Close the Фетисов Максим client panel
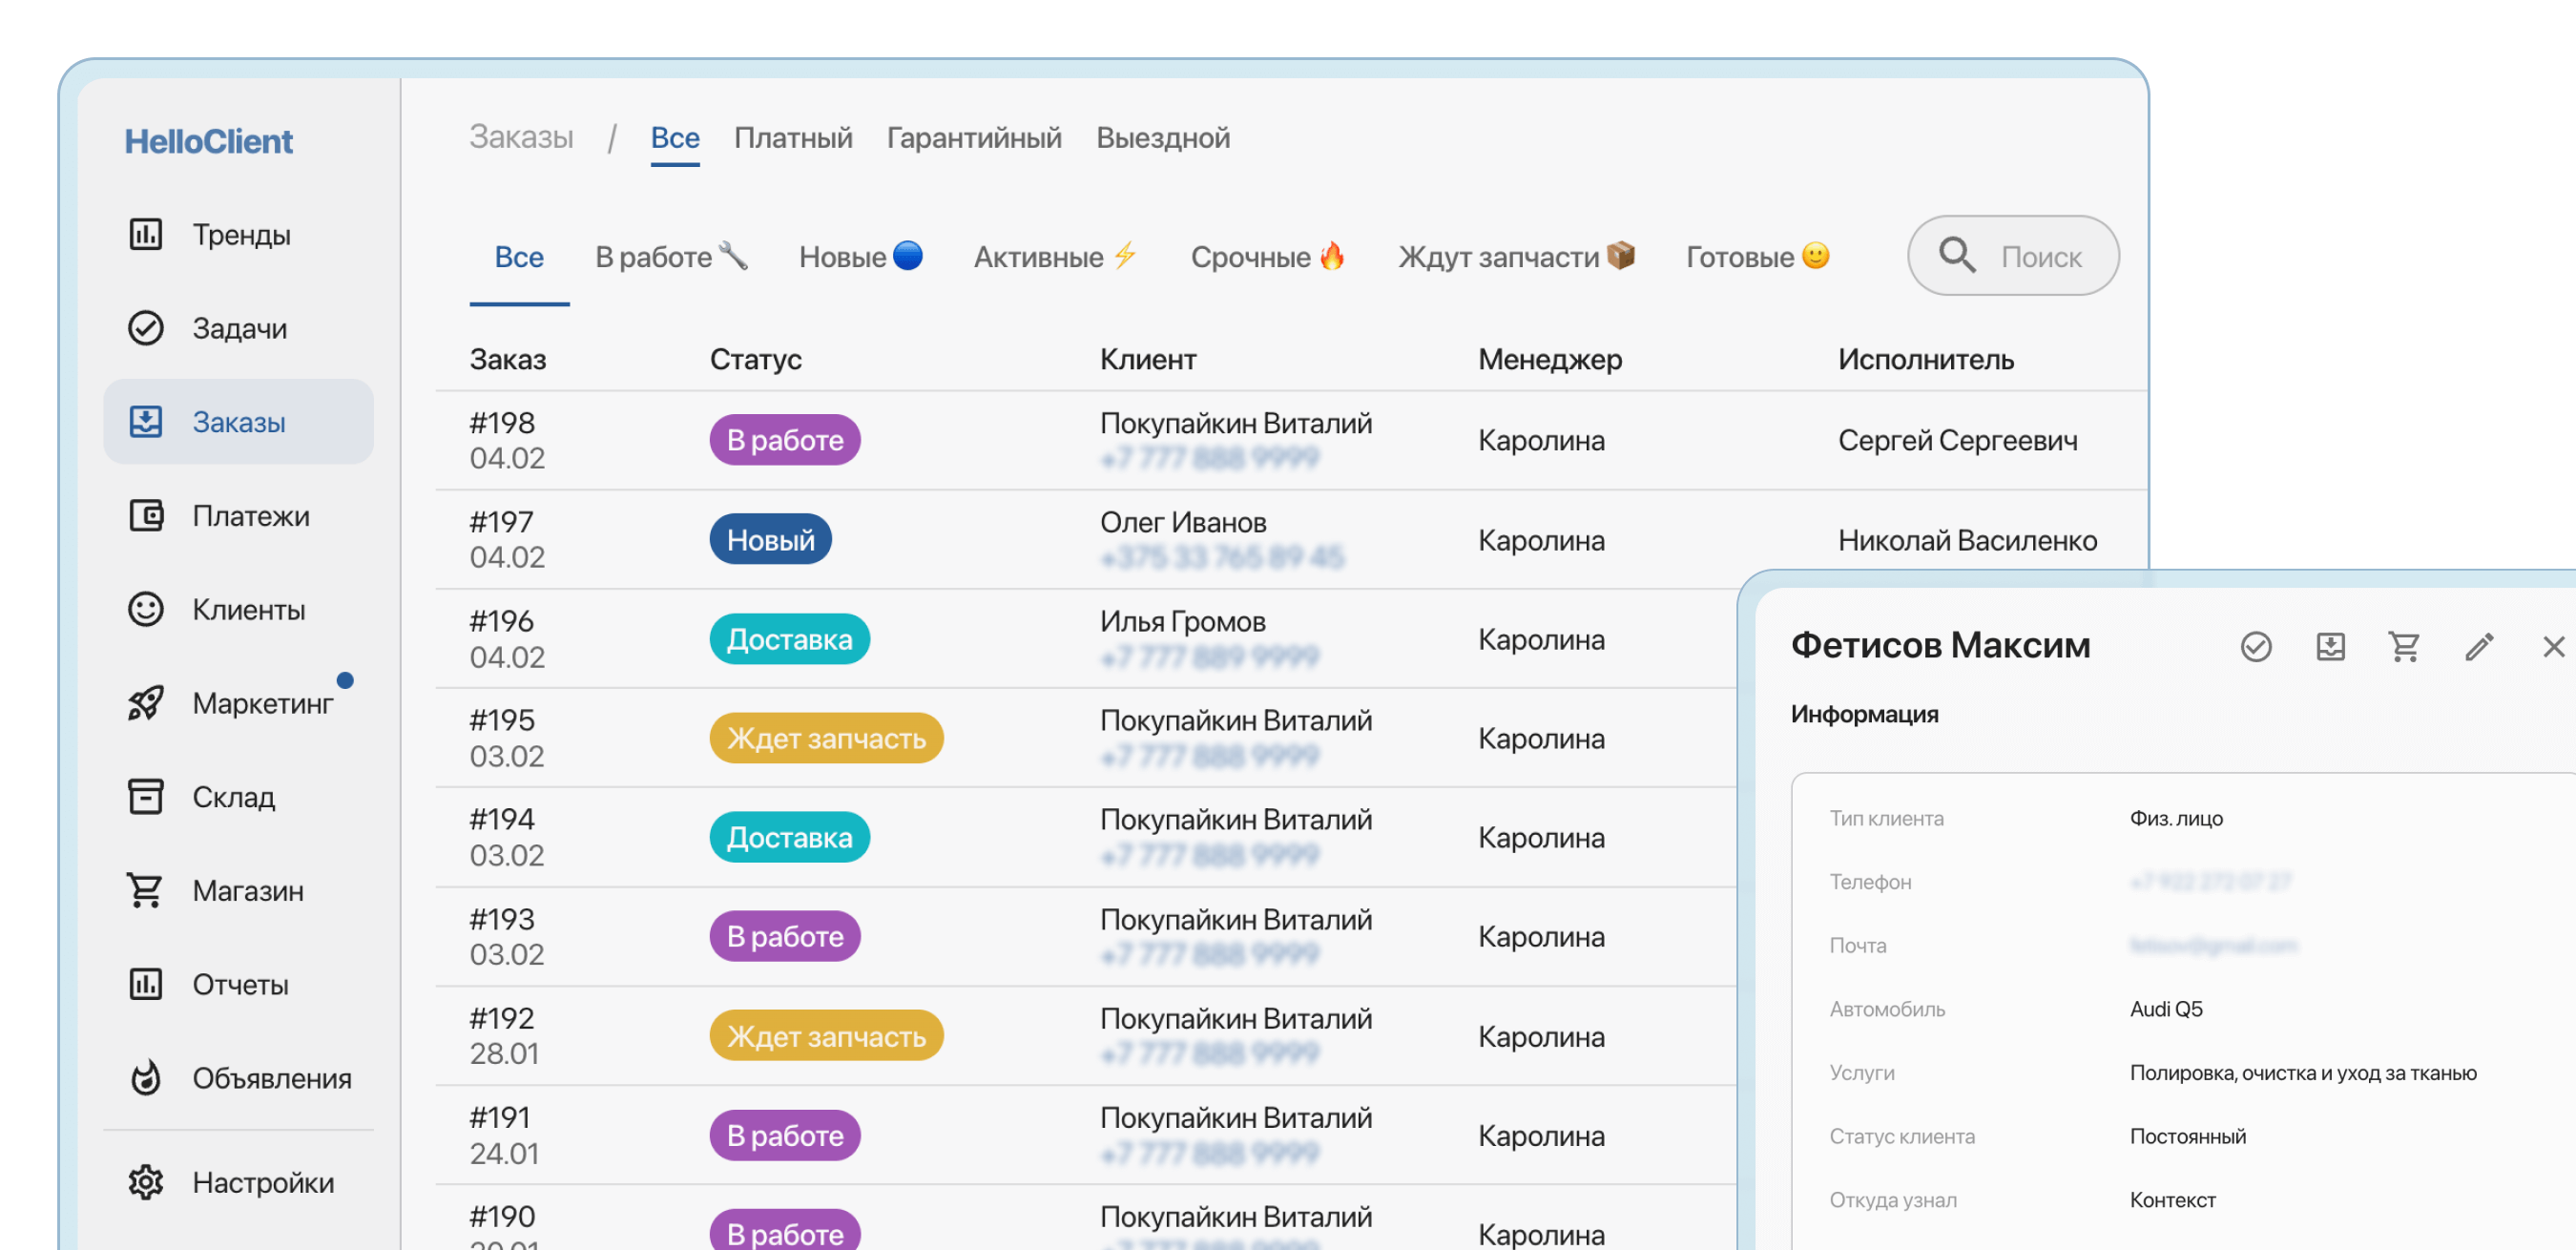2576x1250 pixels. [2552, 647]
